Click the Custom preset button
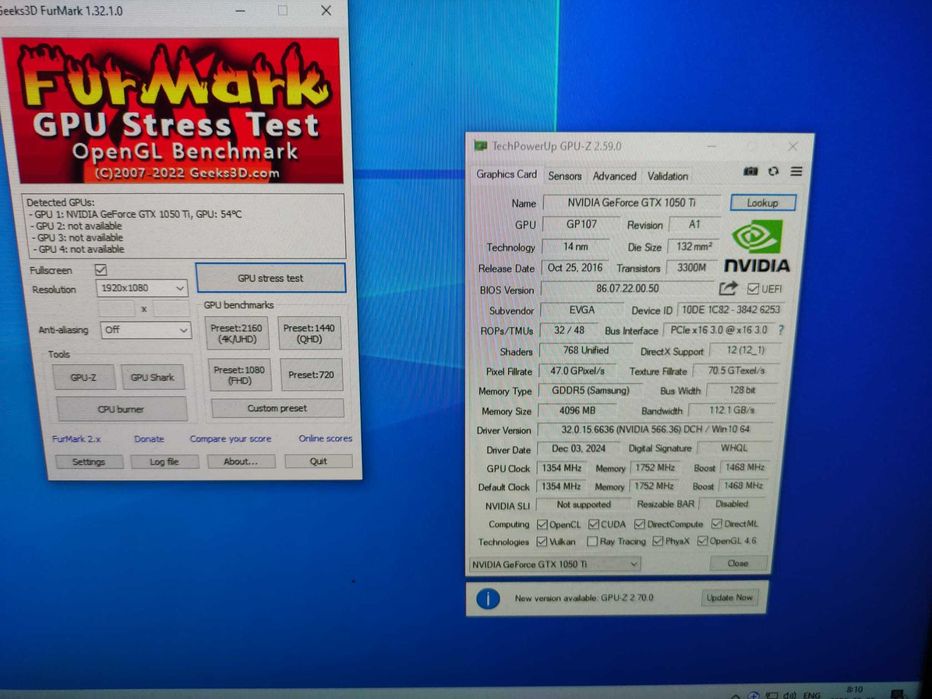The width and height of the screenshot is (932, 699). pos(277,408)
